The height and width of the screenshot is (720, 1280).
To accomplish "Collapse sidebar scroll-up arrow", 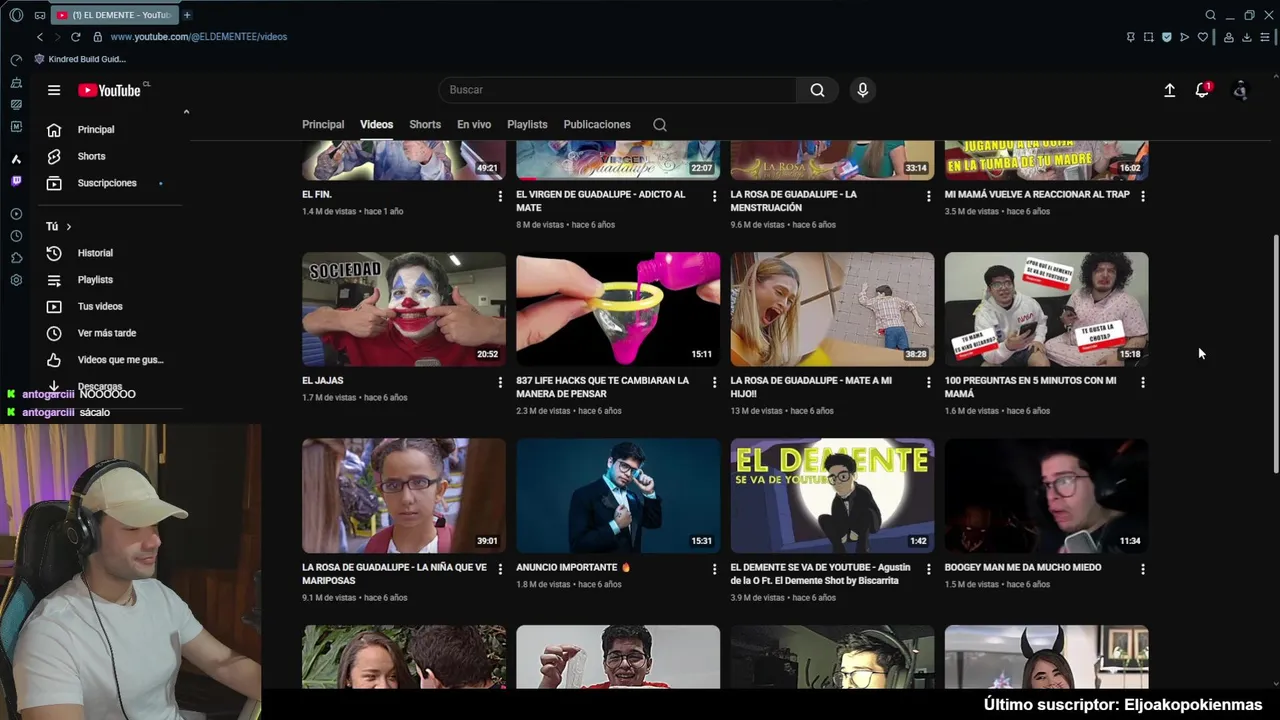I will pyautogui.click(x=186, y=112).
